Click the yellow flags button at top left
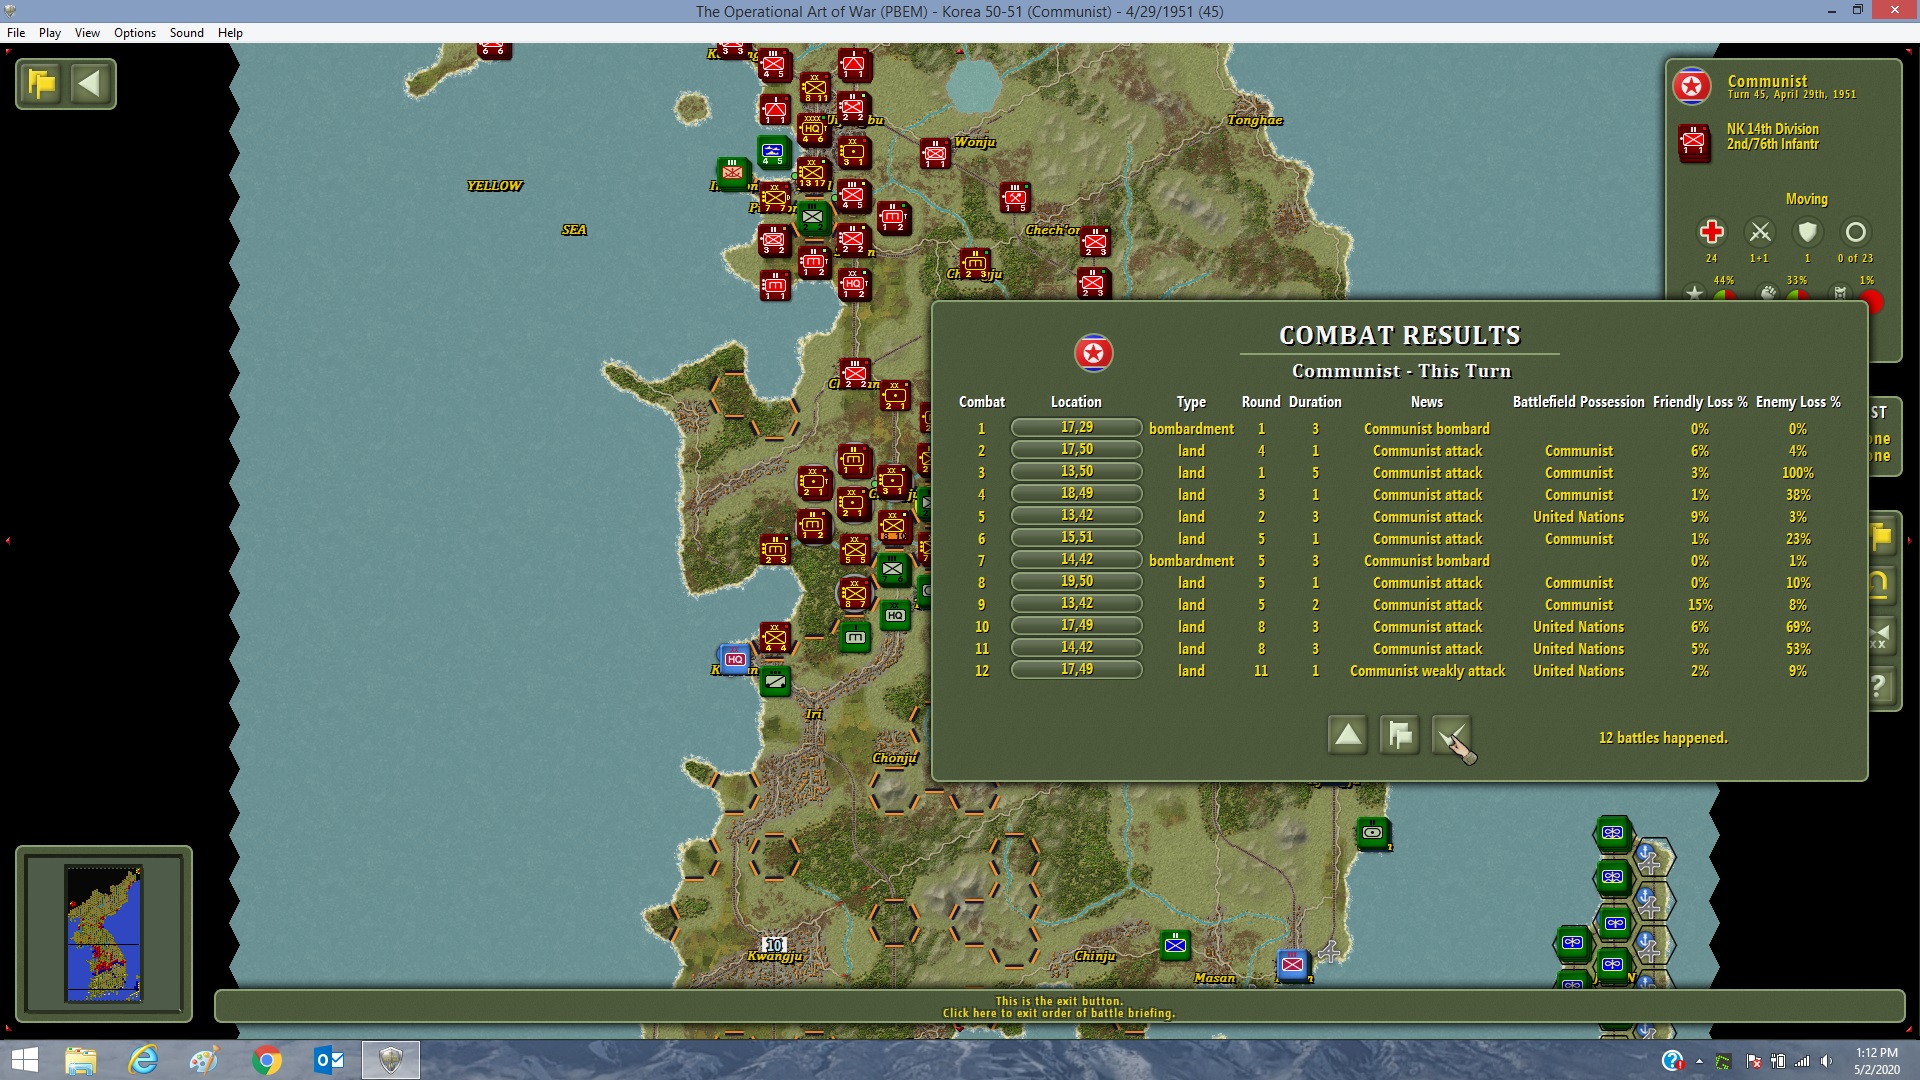Viewport: 1920px width, 1080px height. [x=42, y=83]
